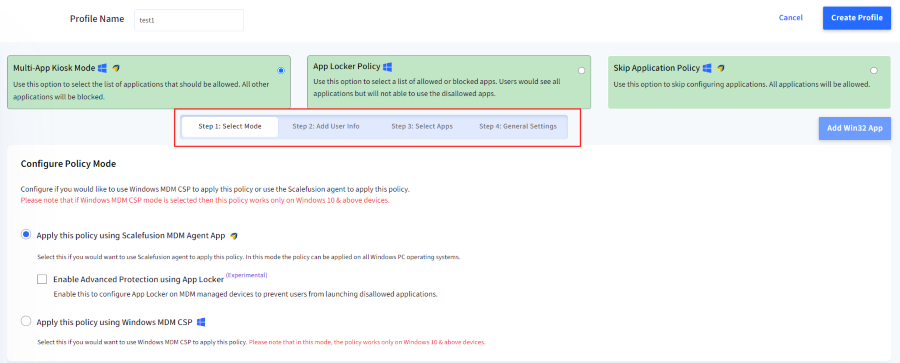Select Apply this policy using Windows MDM CSP
The image size is (900, 363).
click(x=26, y=322)
